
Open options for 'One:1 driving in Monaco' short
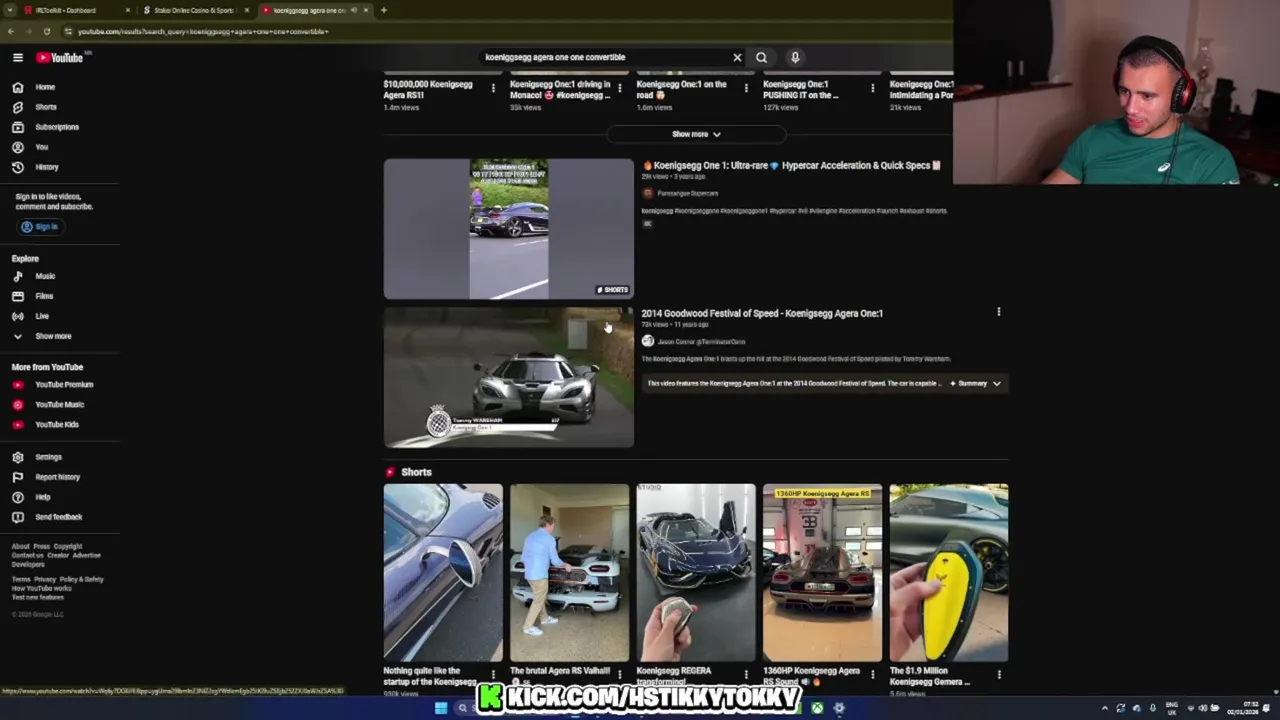[x=619, y=88]
